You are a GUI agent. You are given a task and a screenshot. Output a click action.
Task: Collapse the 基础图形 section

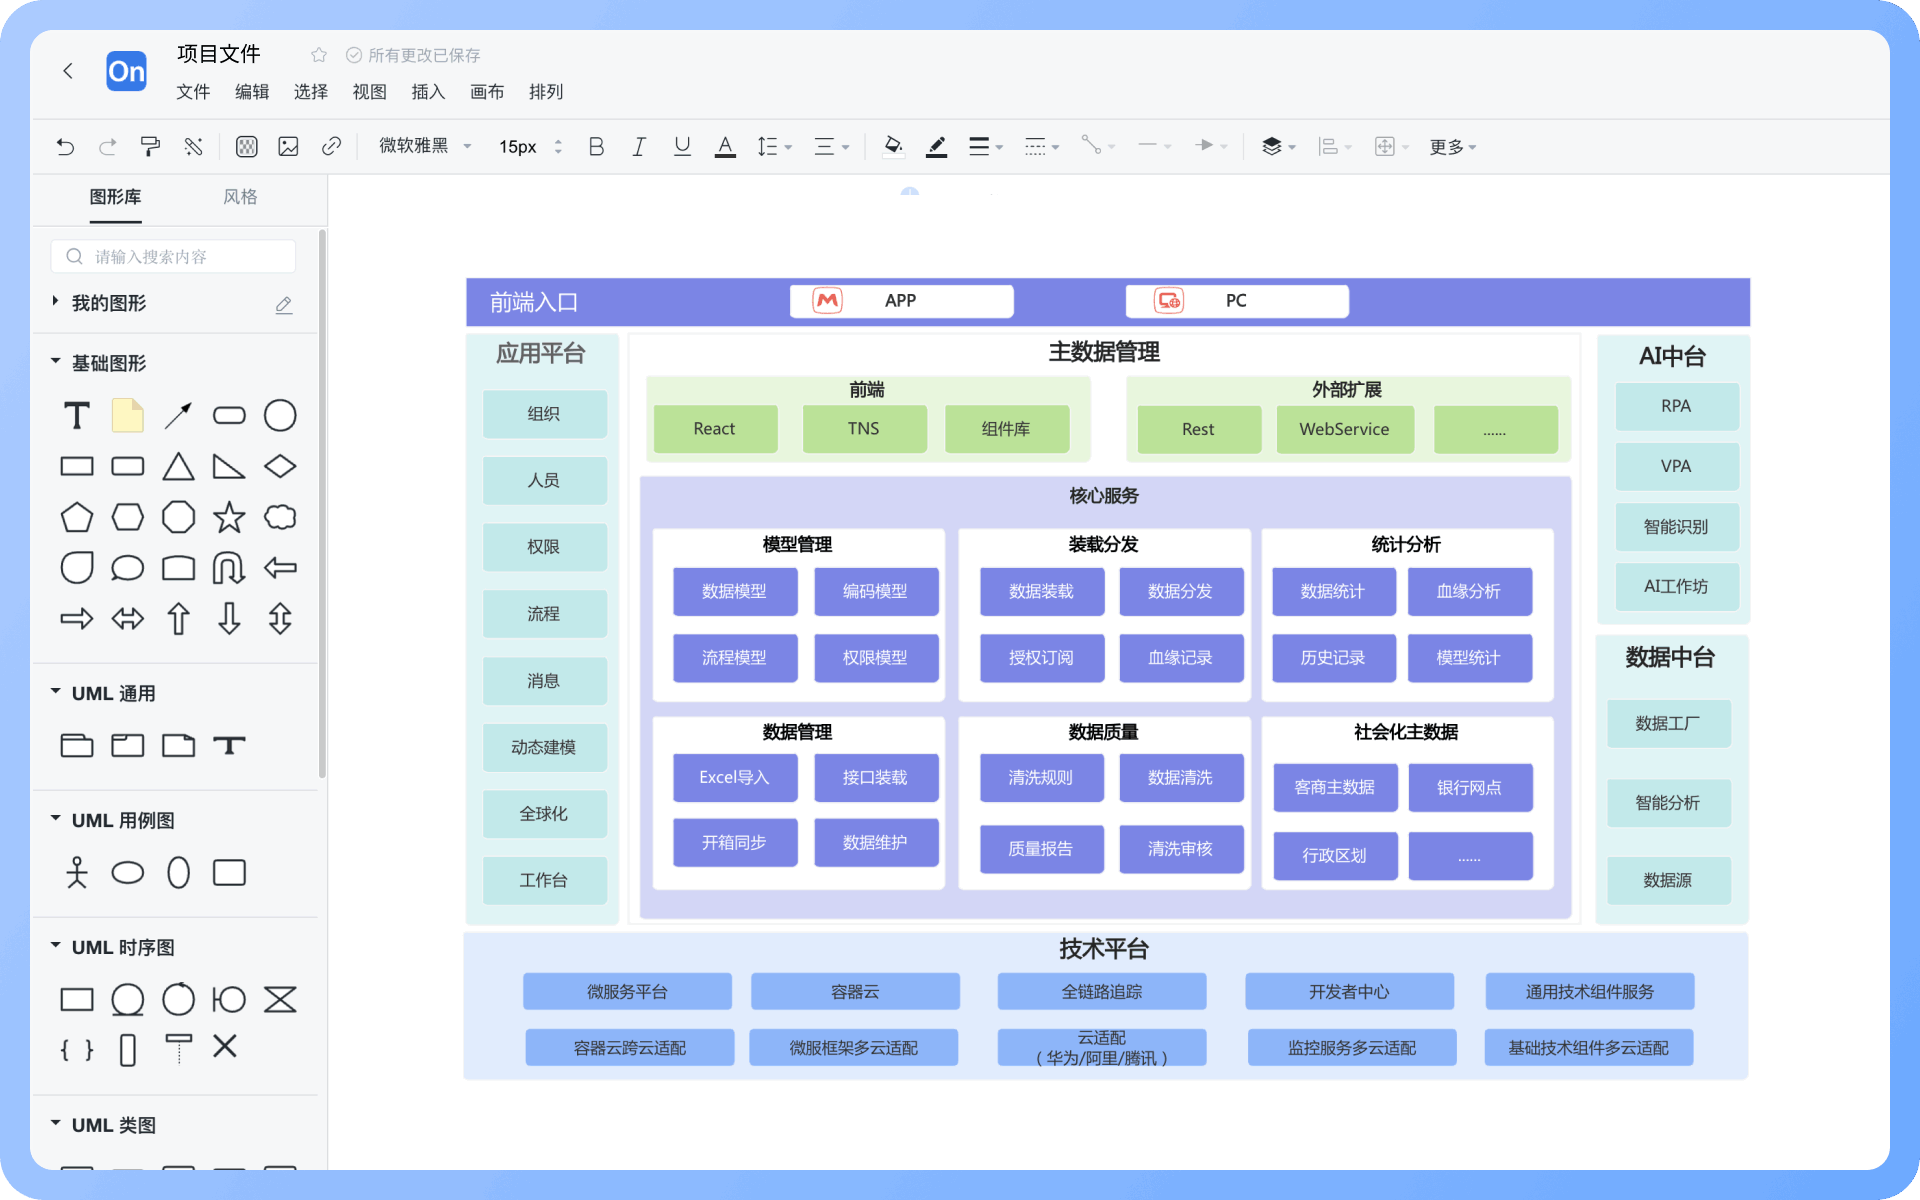(x=56, y=362)
